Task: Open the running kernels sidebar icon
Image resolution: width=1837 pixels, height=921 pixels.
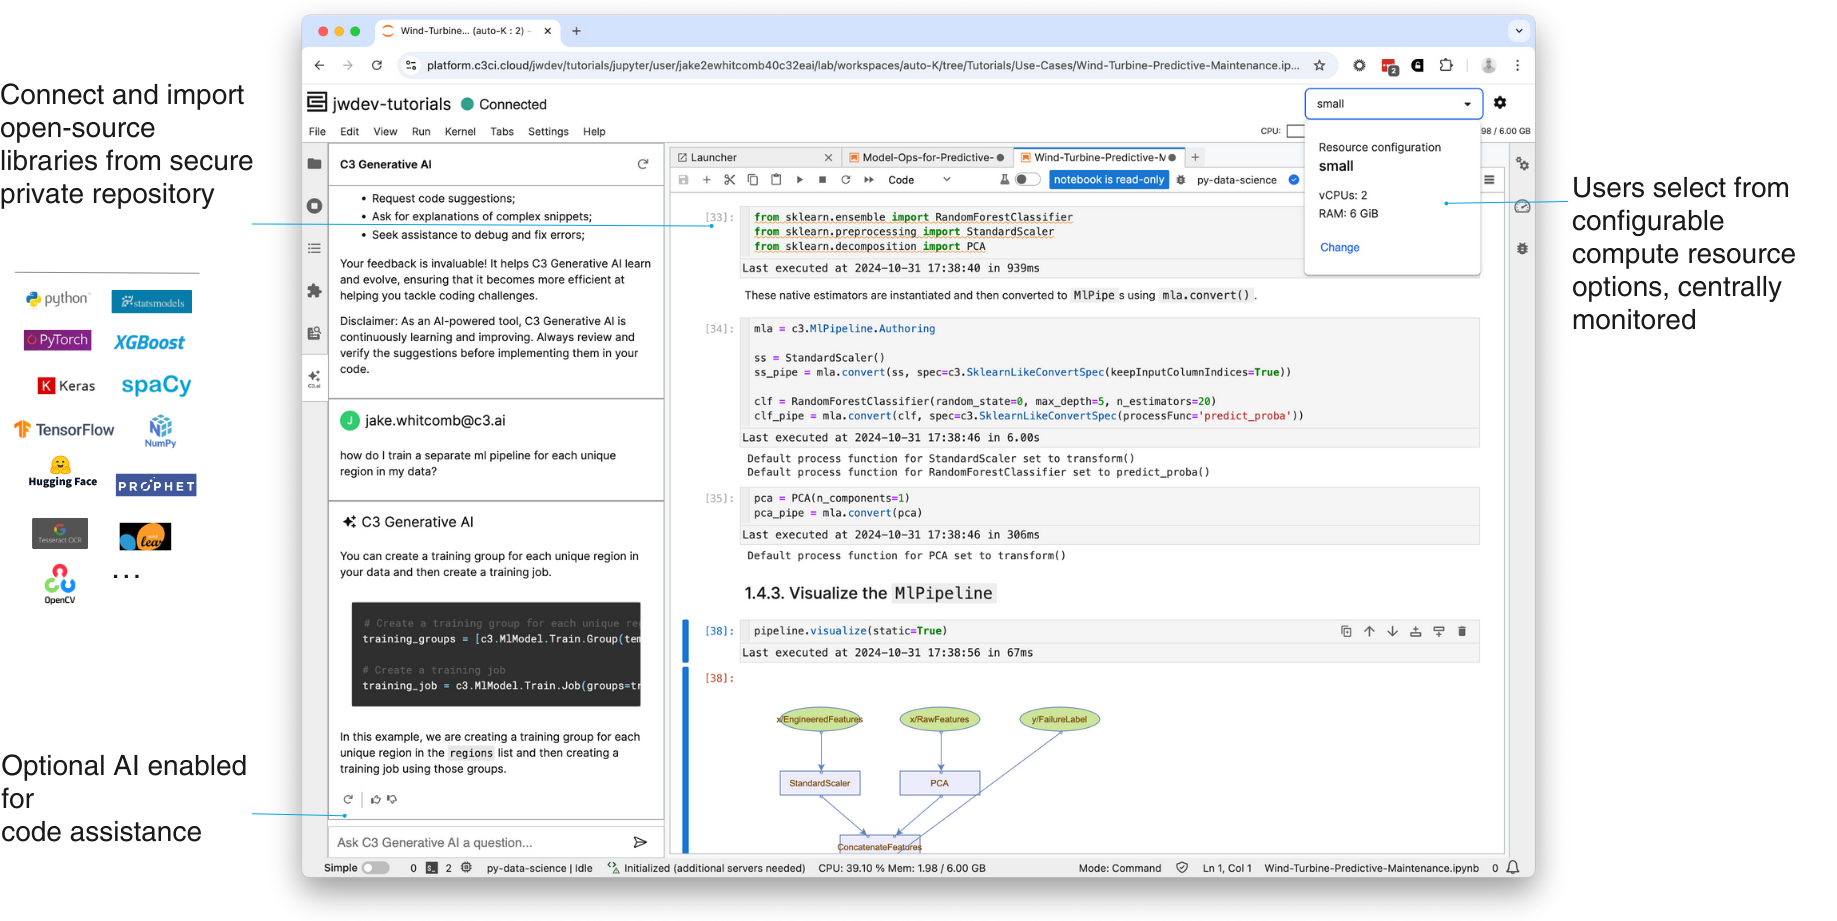Action: click(x=314, y=206)
